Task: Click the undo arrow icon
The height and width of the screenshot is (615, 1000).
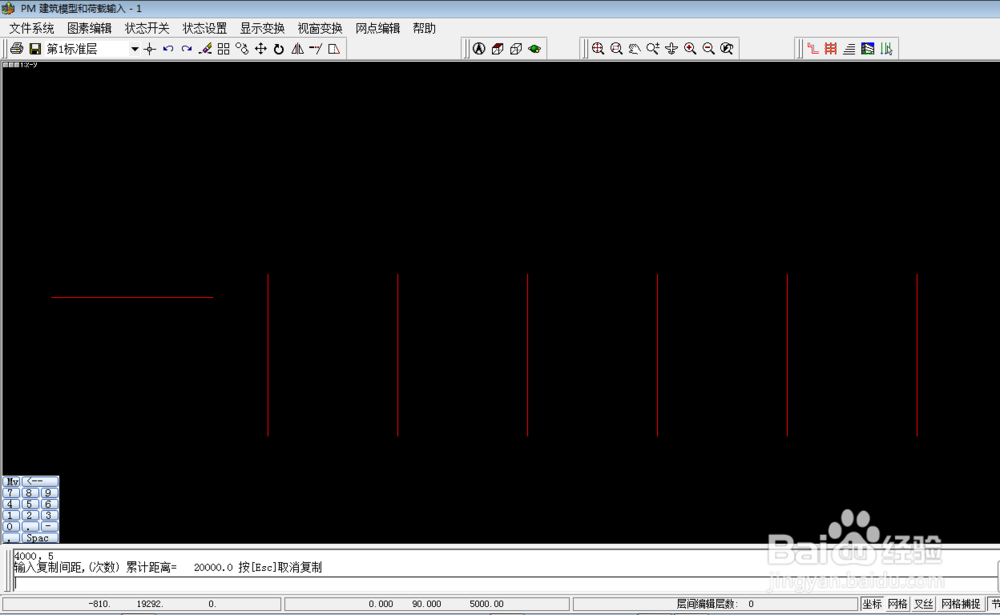Action: point(168,48)
